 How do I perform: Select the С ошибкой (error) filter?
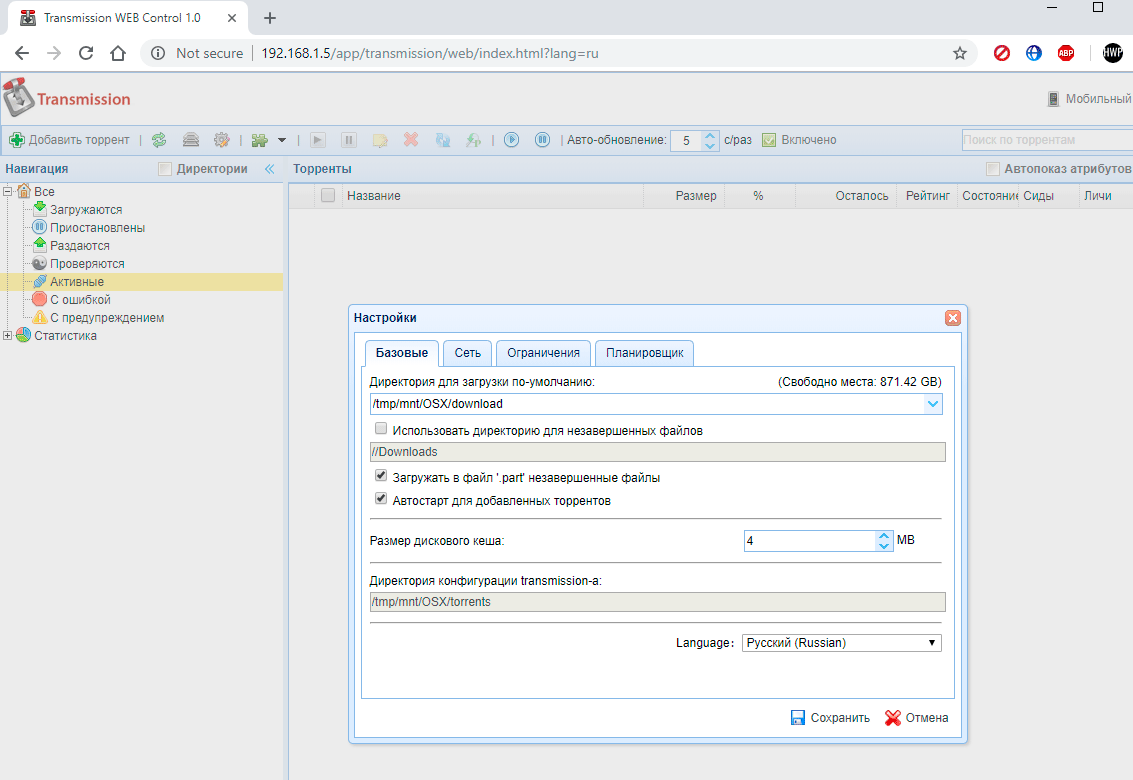tap(80, 300)
